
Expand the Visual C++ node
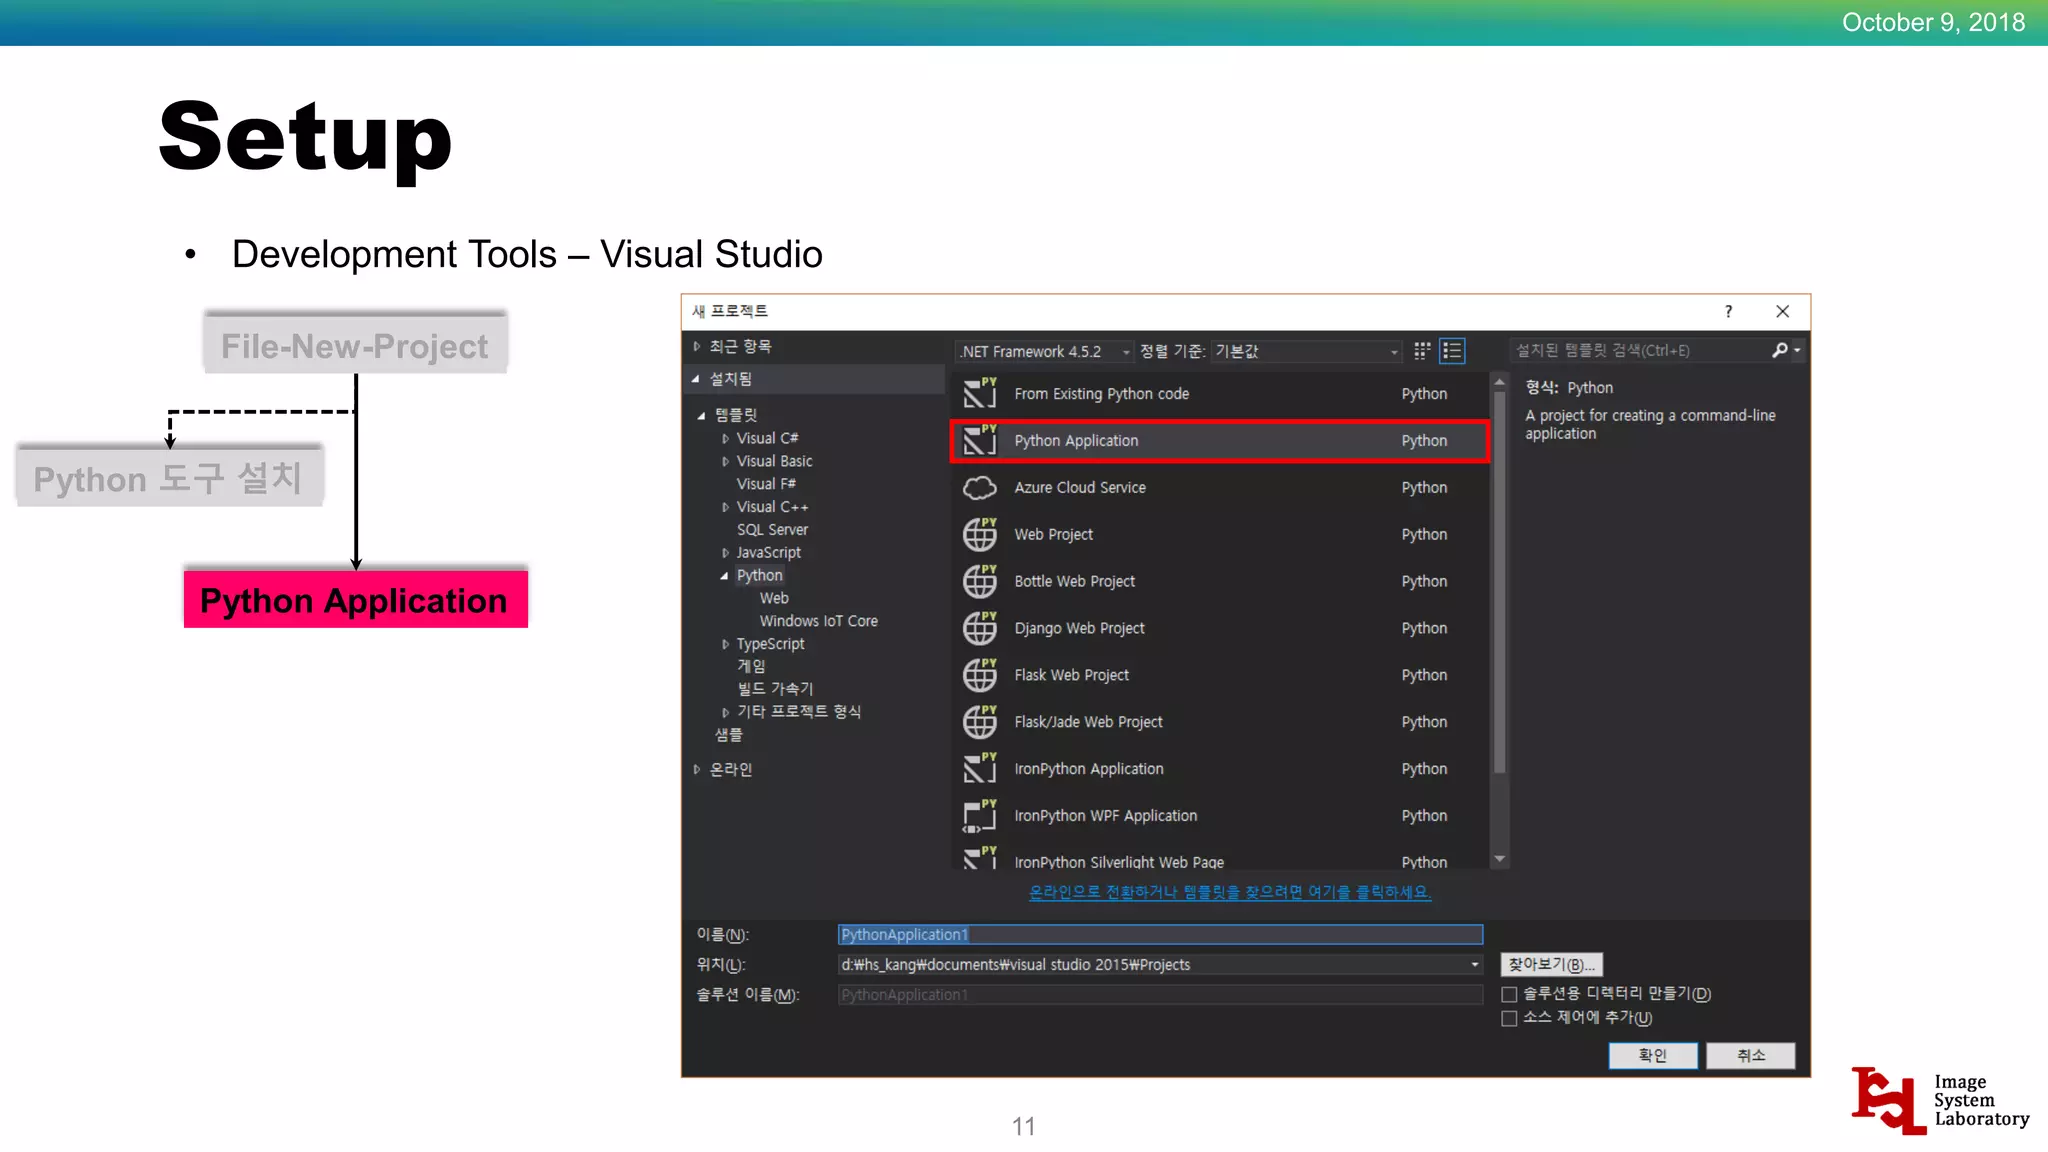[x=725, y=507]
